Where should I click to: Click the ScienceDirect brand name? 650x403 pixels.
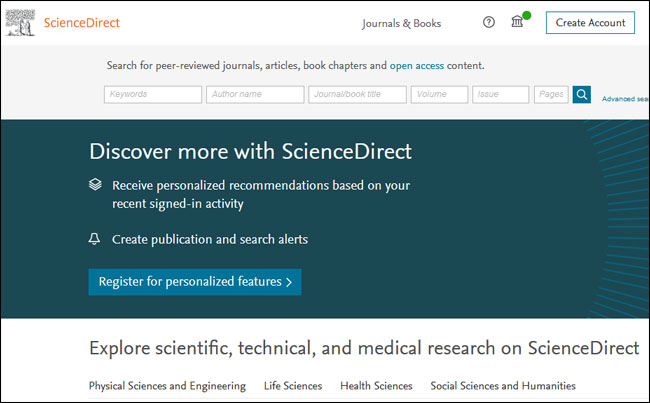82,23
